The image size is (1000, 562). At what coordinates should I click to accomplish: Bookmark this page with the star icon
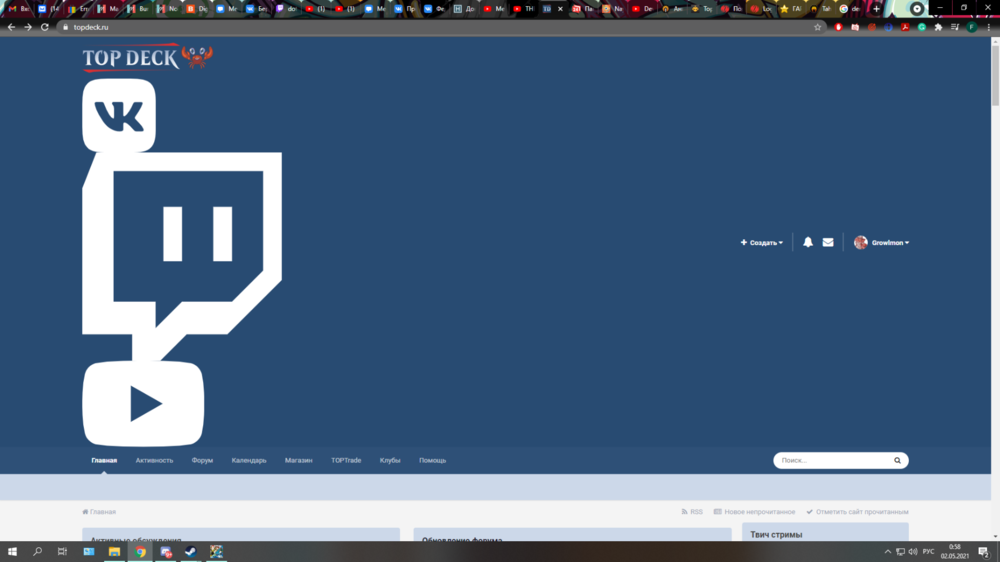coord(818,27)
